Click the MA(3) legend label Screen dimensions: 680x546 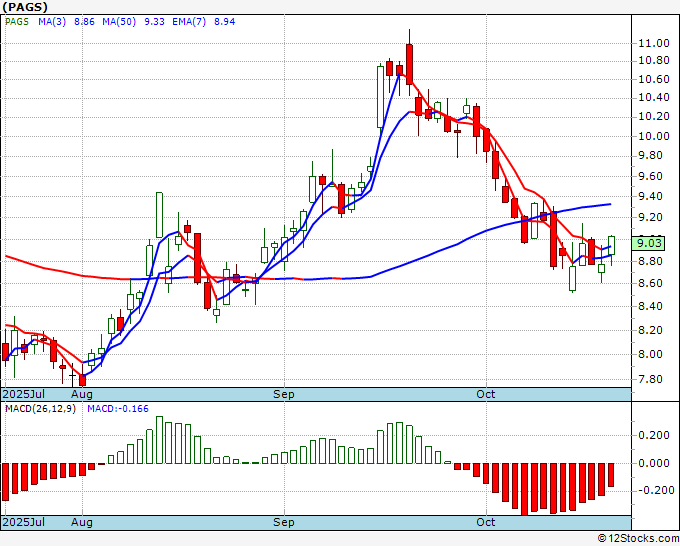coord(52,22)
